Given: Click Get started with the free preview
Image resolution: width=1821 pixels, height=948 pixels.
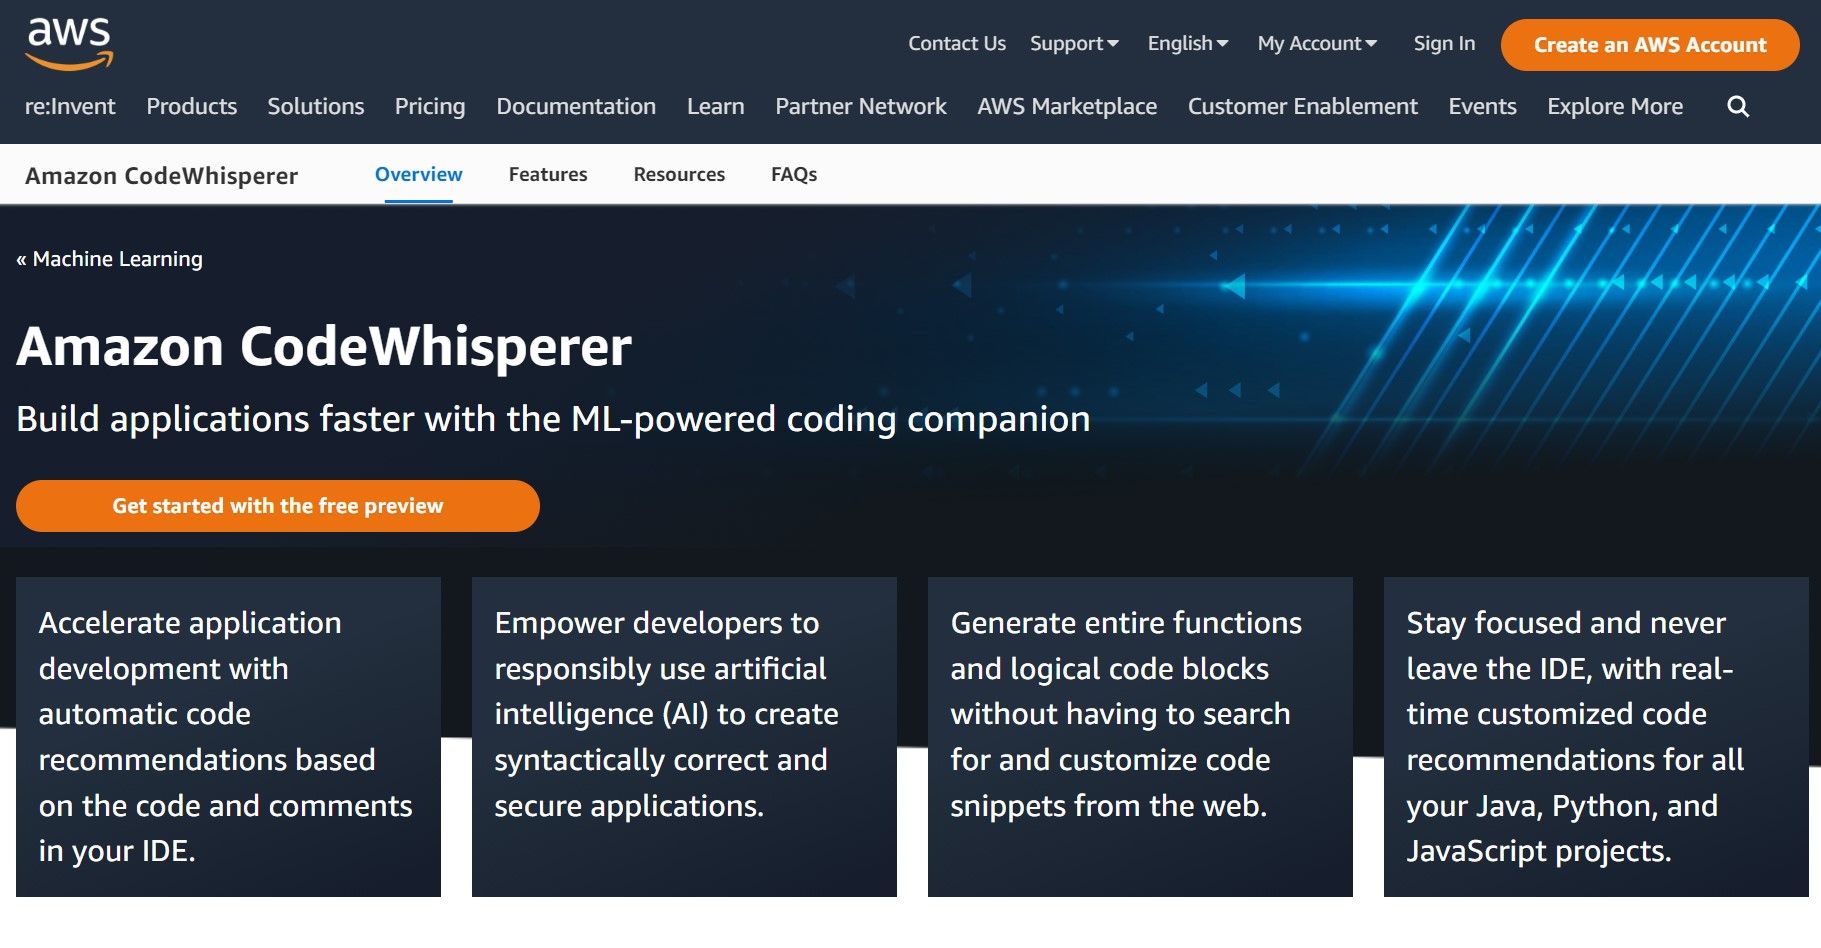Looking at the screenshot, I should point(277,506).
